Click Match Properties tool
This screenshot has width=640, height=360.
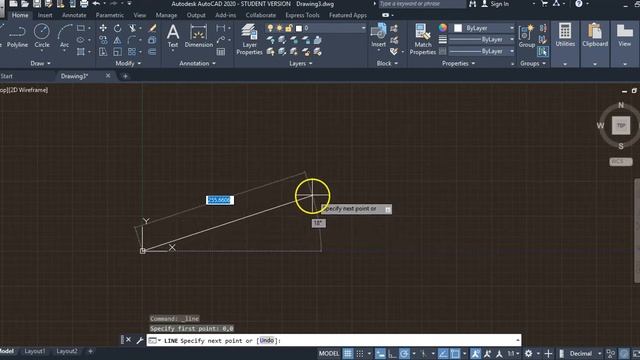[x=422, y=39]
